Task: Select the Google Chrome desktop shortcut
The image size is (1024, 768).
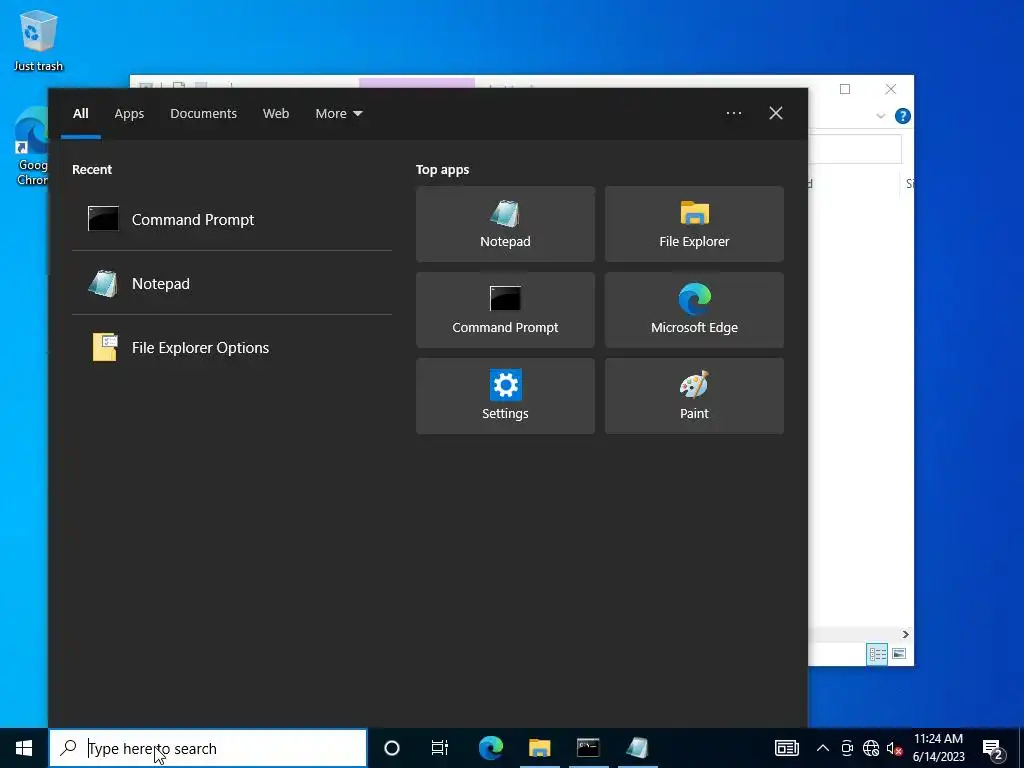Action: point(30,146)
